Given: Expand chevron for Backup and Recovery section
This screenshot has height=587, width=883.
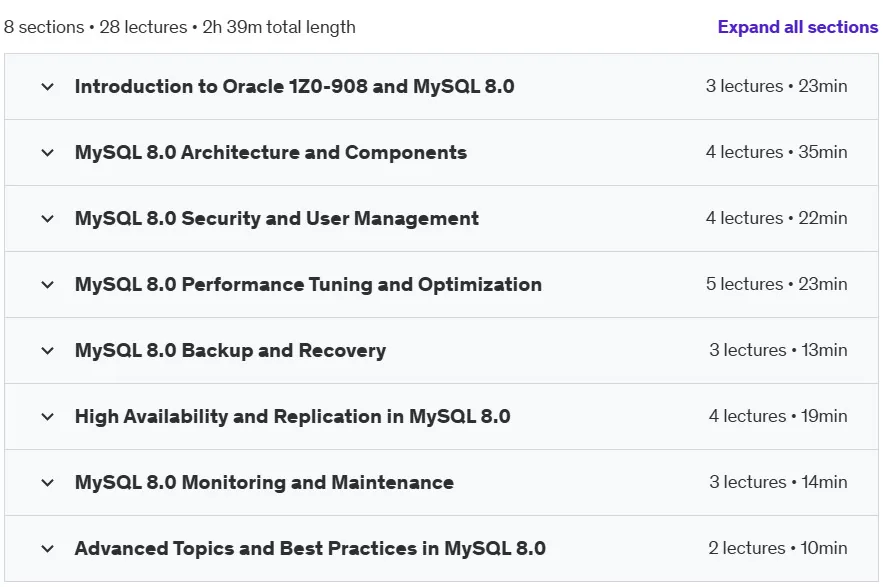Looking at the screenshot, I should (48, 350).
